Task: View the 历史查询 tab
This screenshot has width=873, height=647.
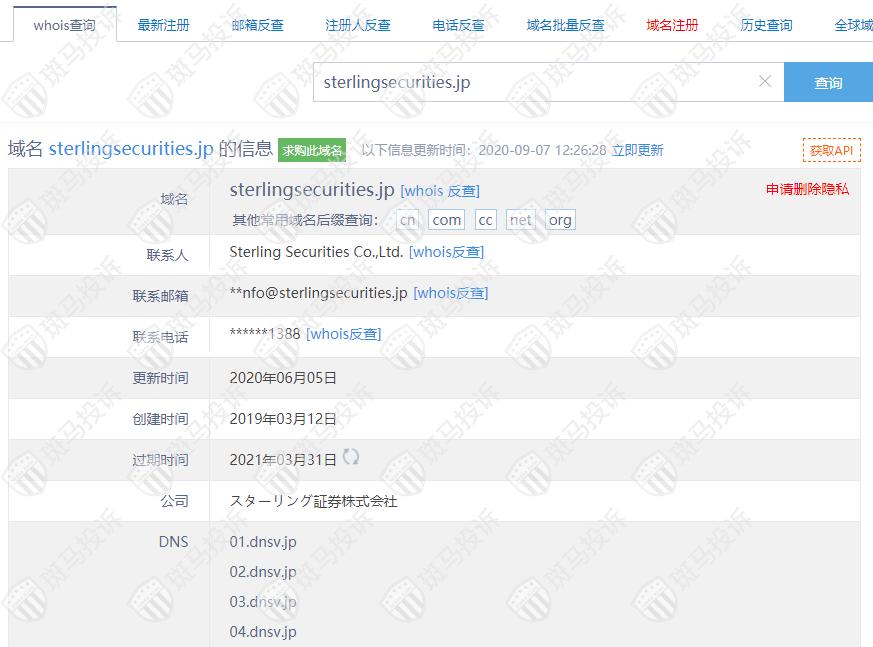Action: (766, 25)
